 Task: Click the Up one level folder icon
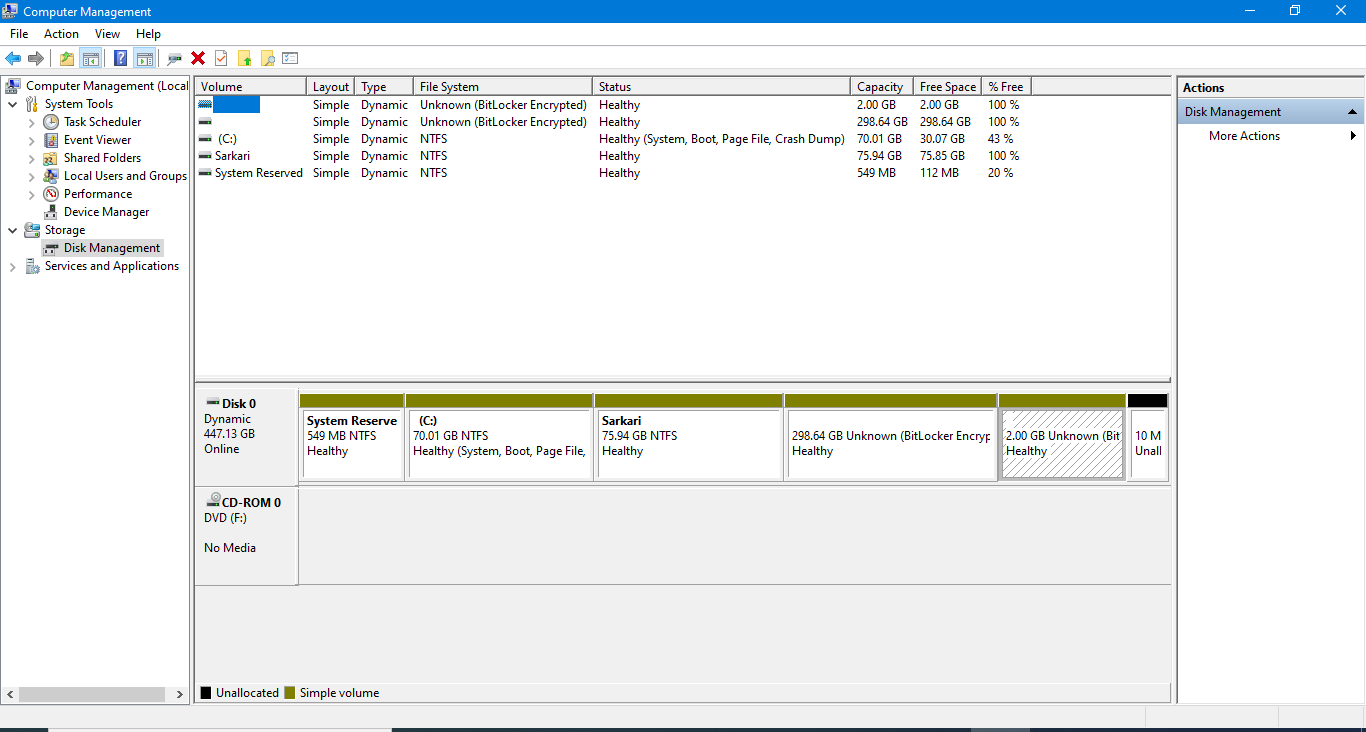click(66, 59)
